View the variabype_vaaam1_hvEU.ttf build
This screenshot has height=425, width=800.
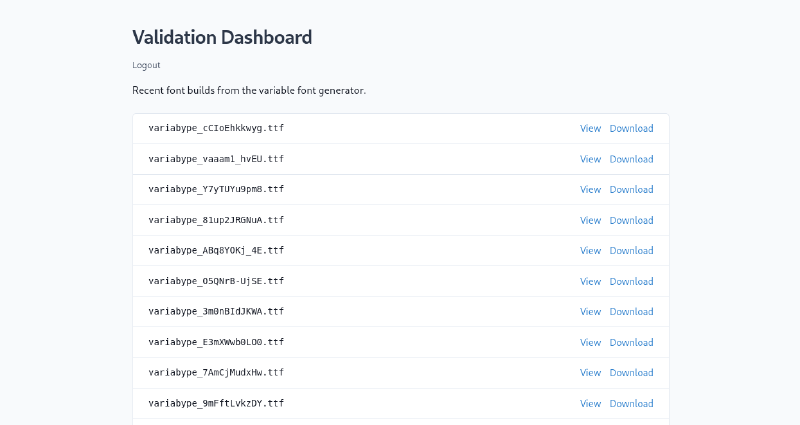pyautogui.click(x=590, y=159)
